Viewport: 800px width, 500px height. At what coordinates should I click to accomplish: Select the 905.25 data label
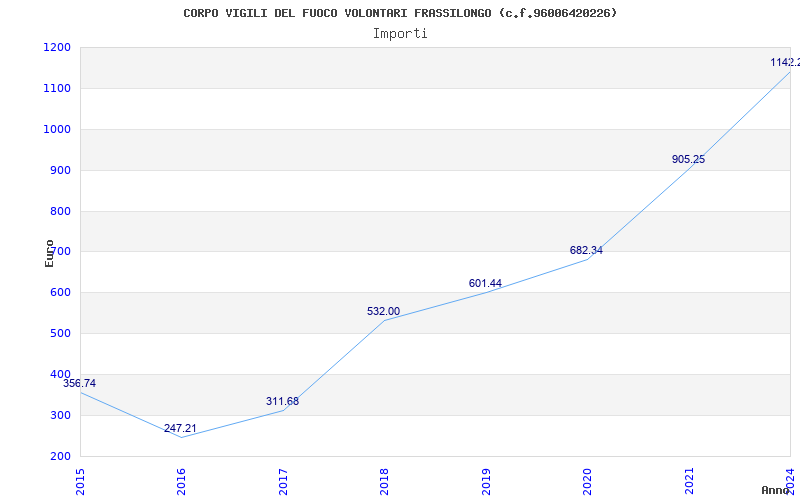(x=688, y=159)
